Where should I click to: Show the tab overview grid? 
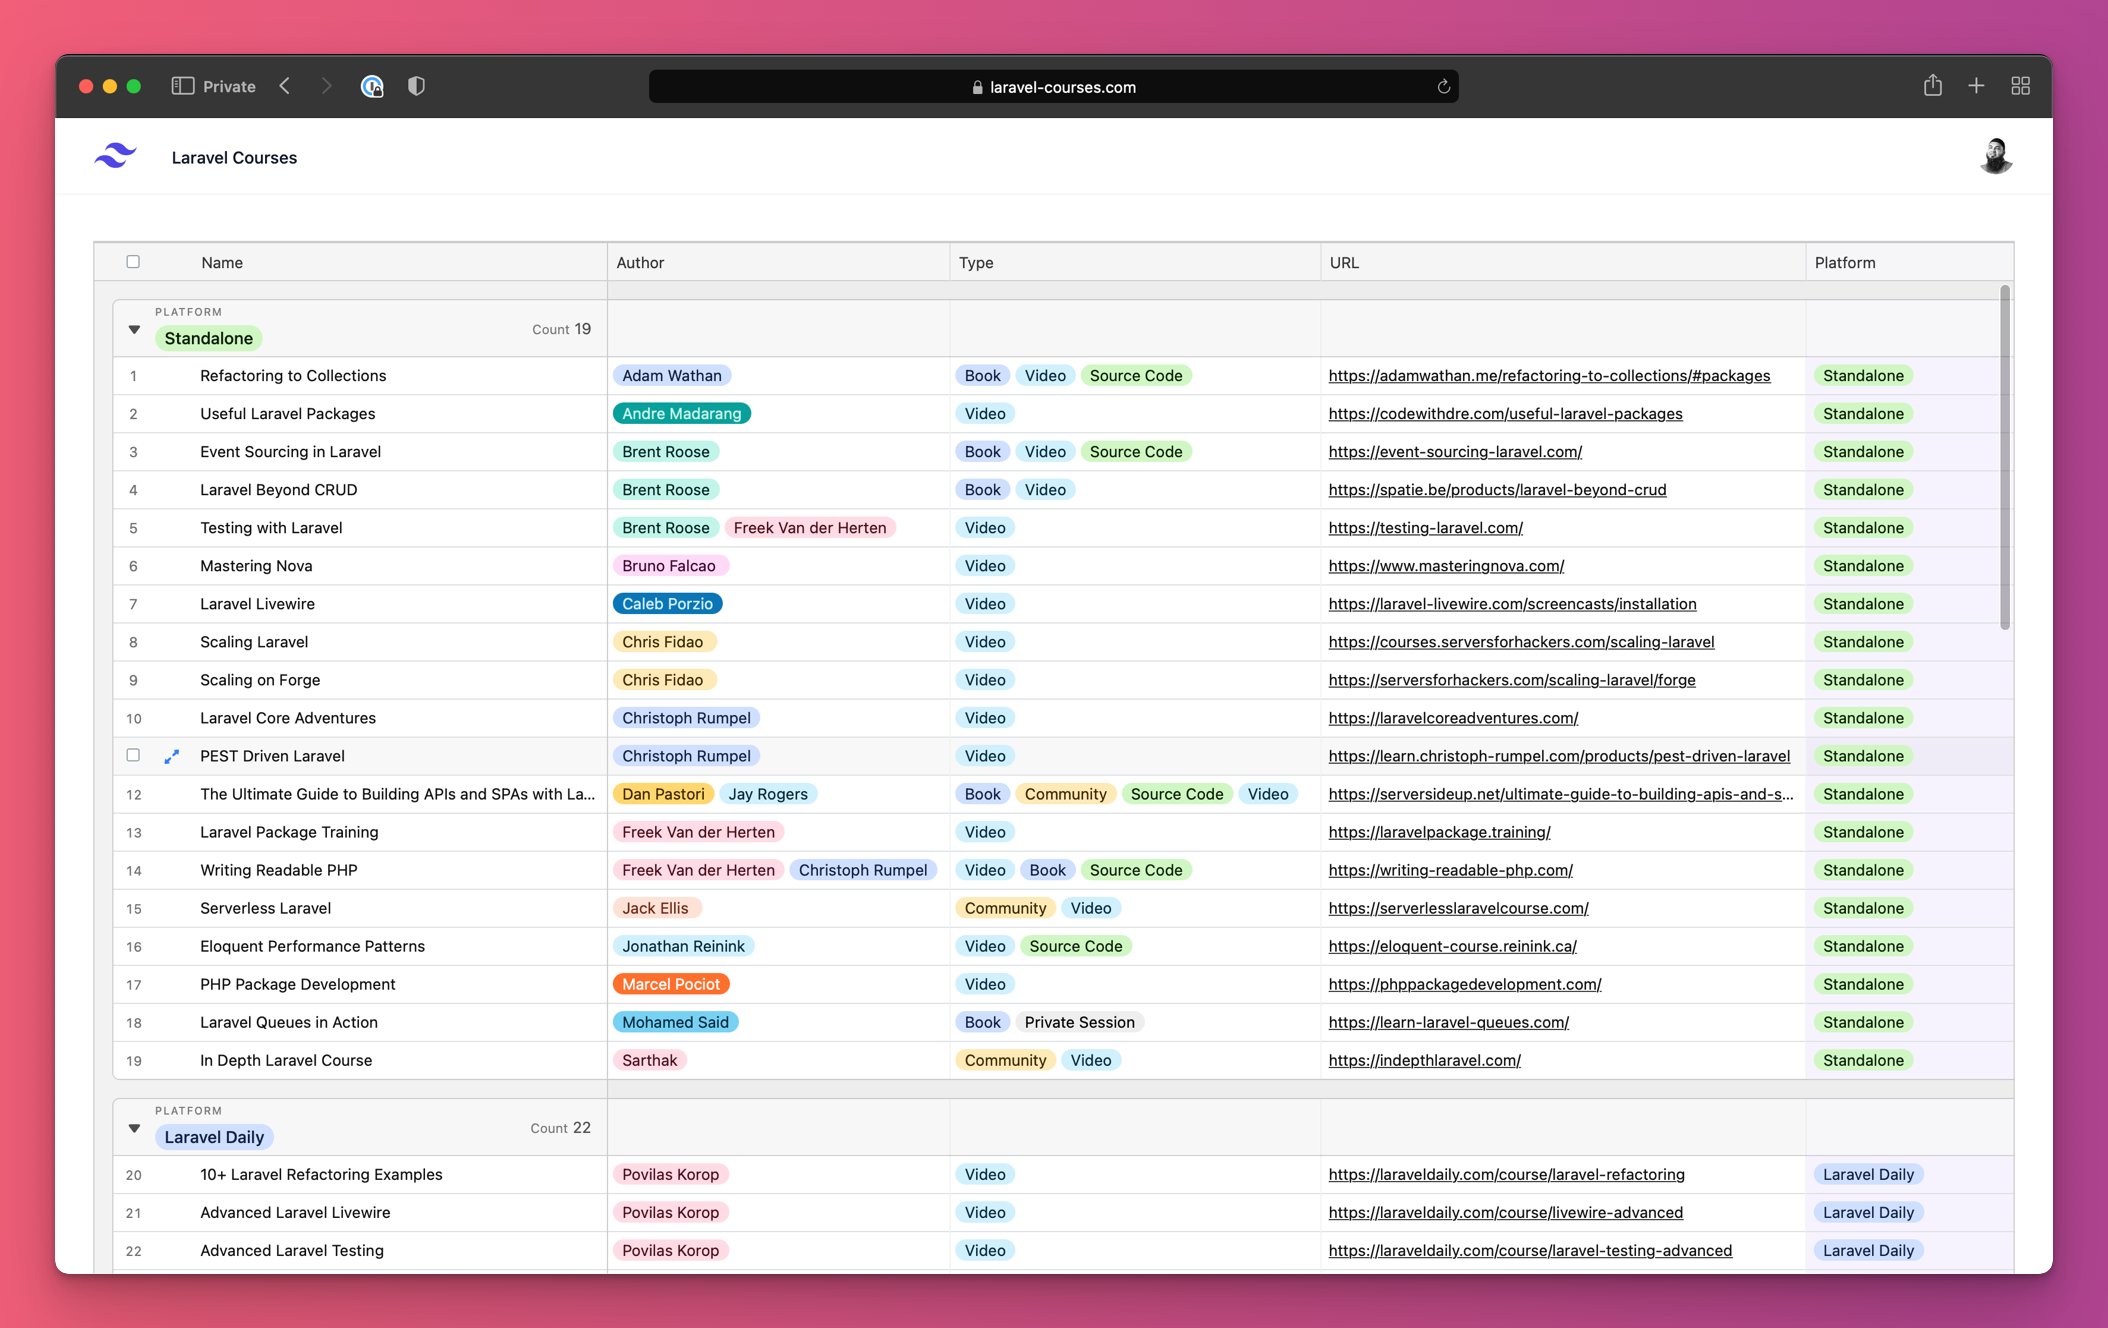tap(2020, 86)
